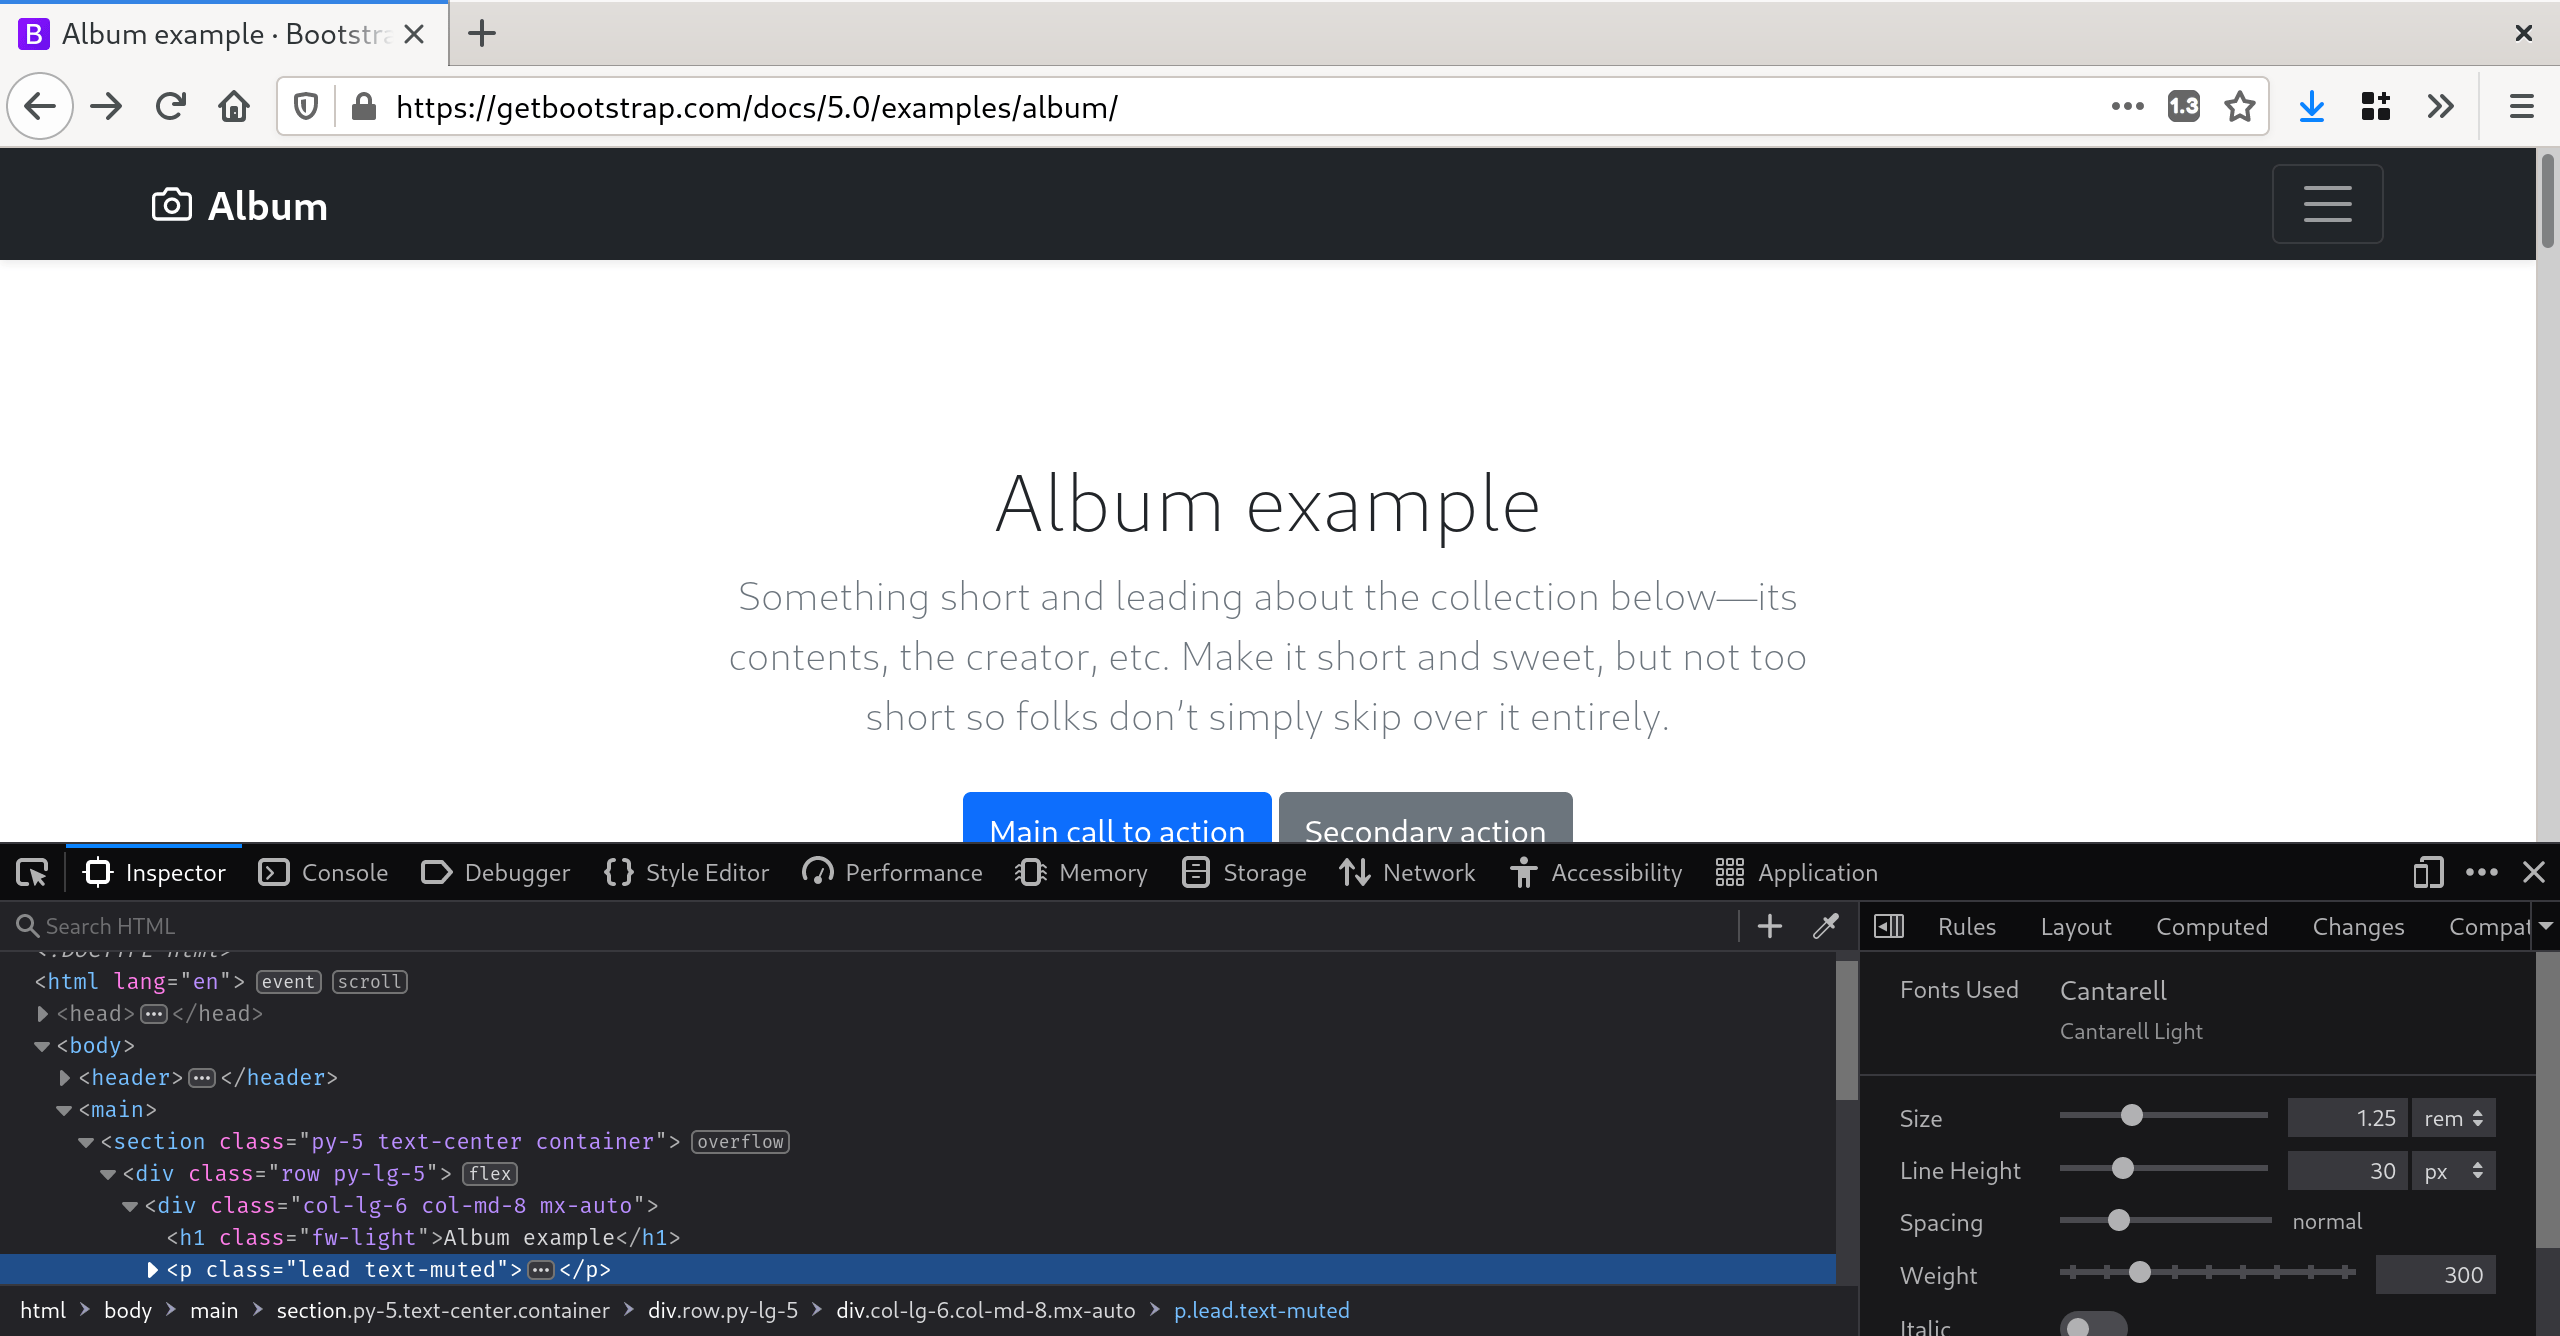
Task: Activate the element picker tool
Action: tap(31, 872)
